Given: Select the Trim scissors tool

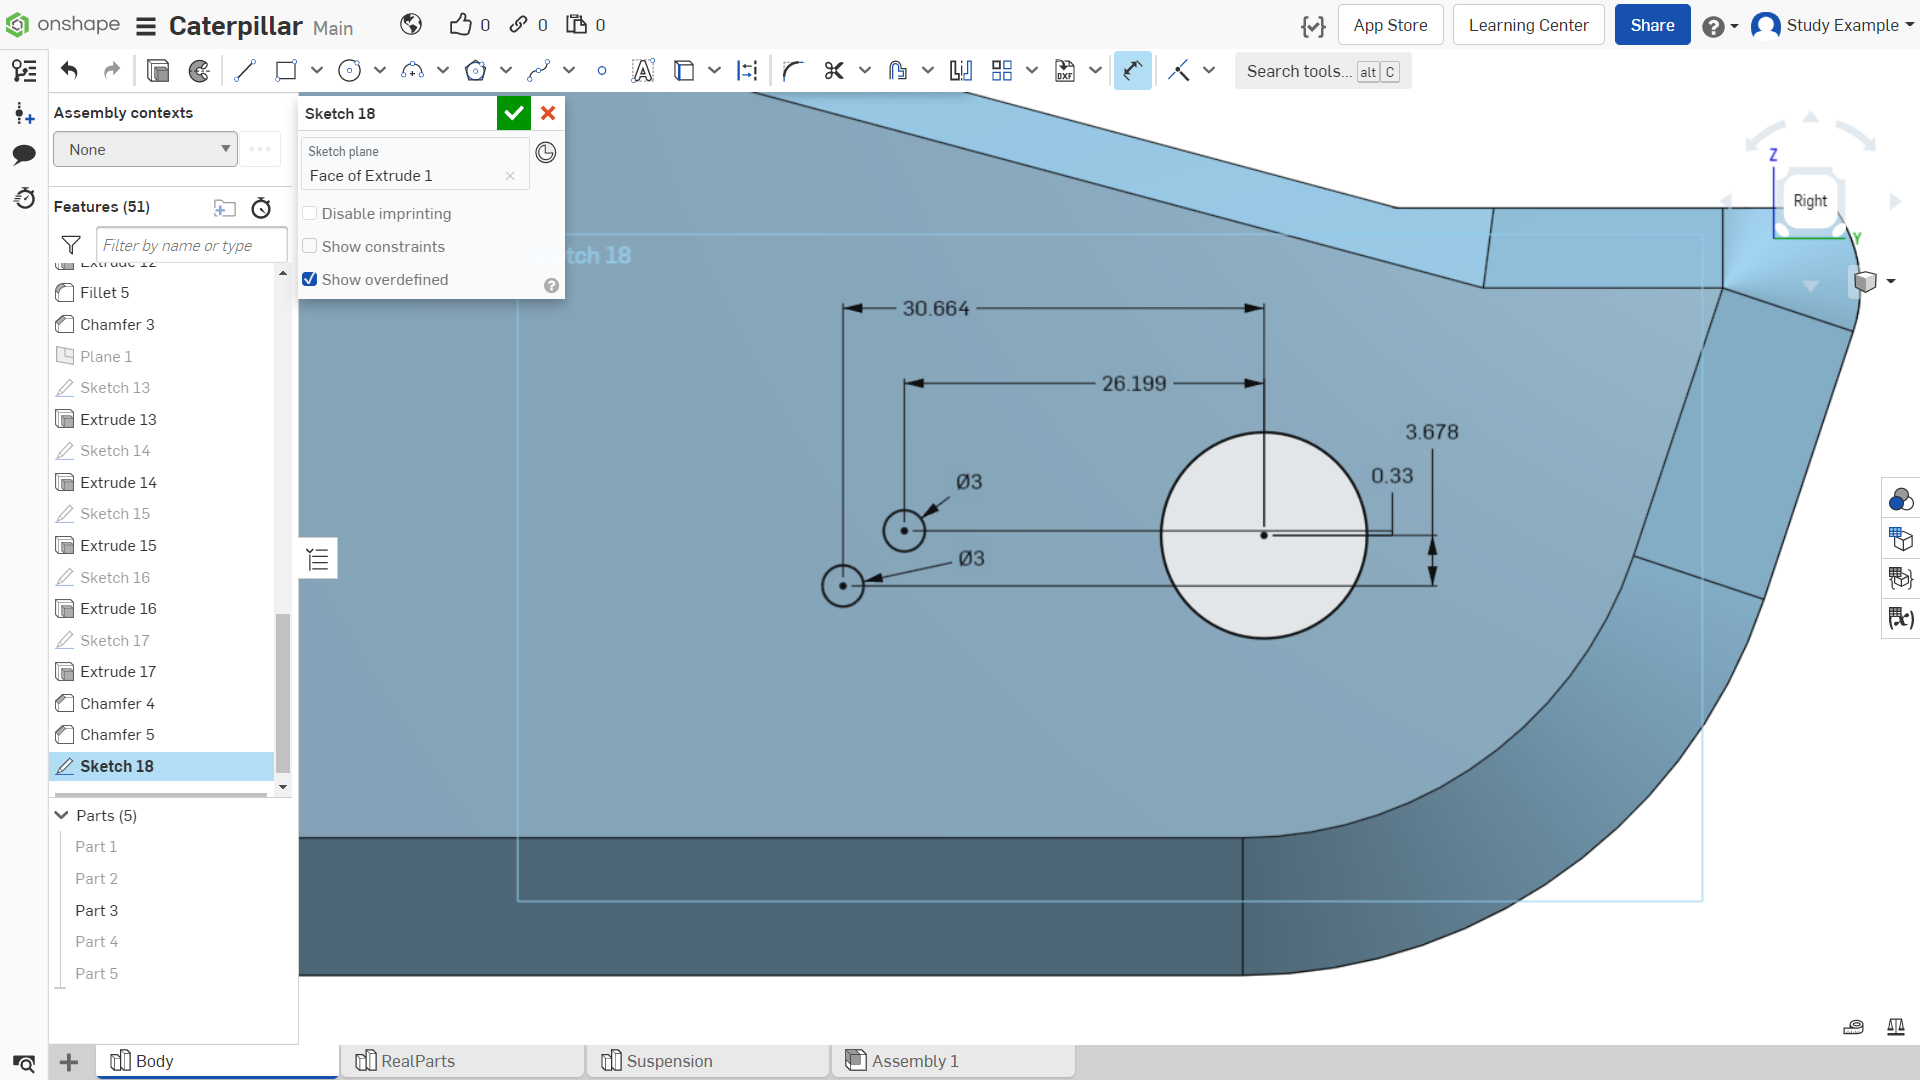Looking at the screenshot, I should (x=834, y=71).
